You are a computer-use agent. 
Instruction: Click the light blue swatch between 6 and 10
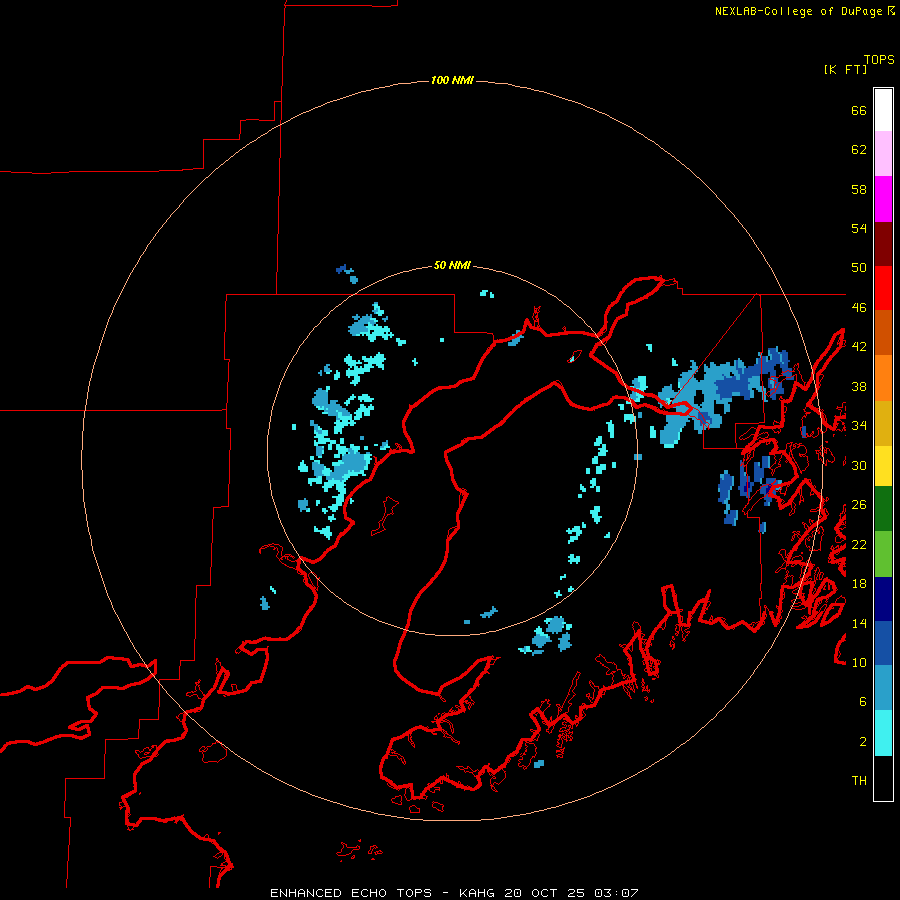point(883,688)
